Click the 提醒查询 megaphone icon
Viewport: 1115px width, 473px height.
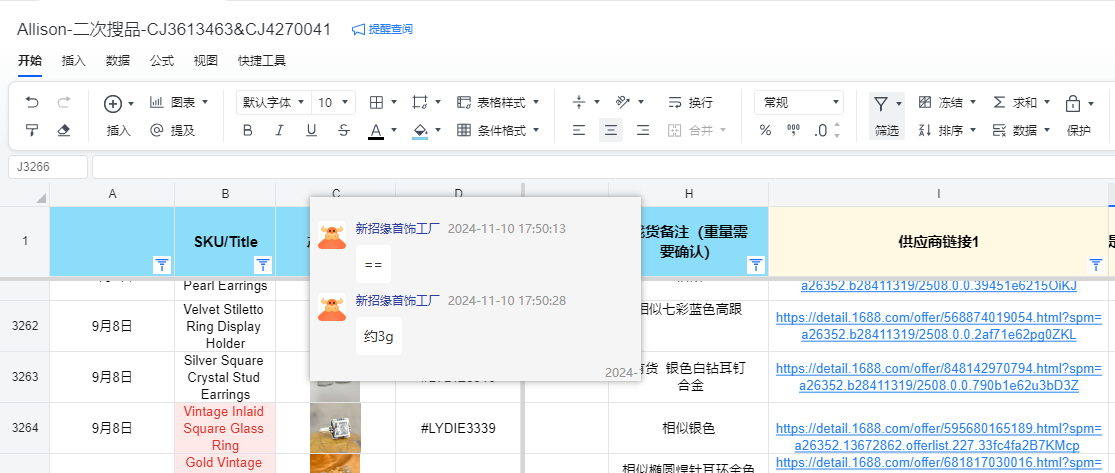(x=358, y=30)
